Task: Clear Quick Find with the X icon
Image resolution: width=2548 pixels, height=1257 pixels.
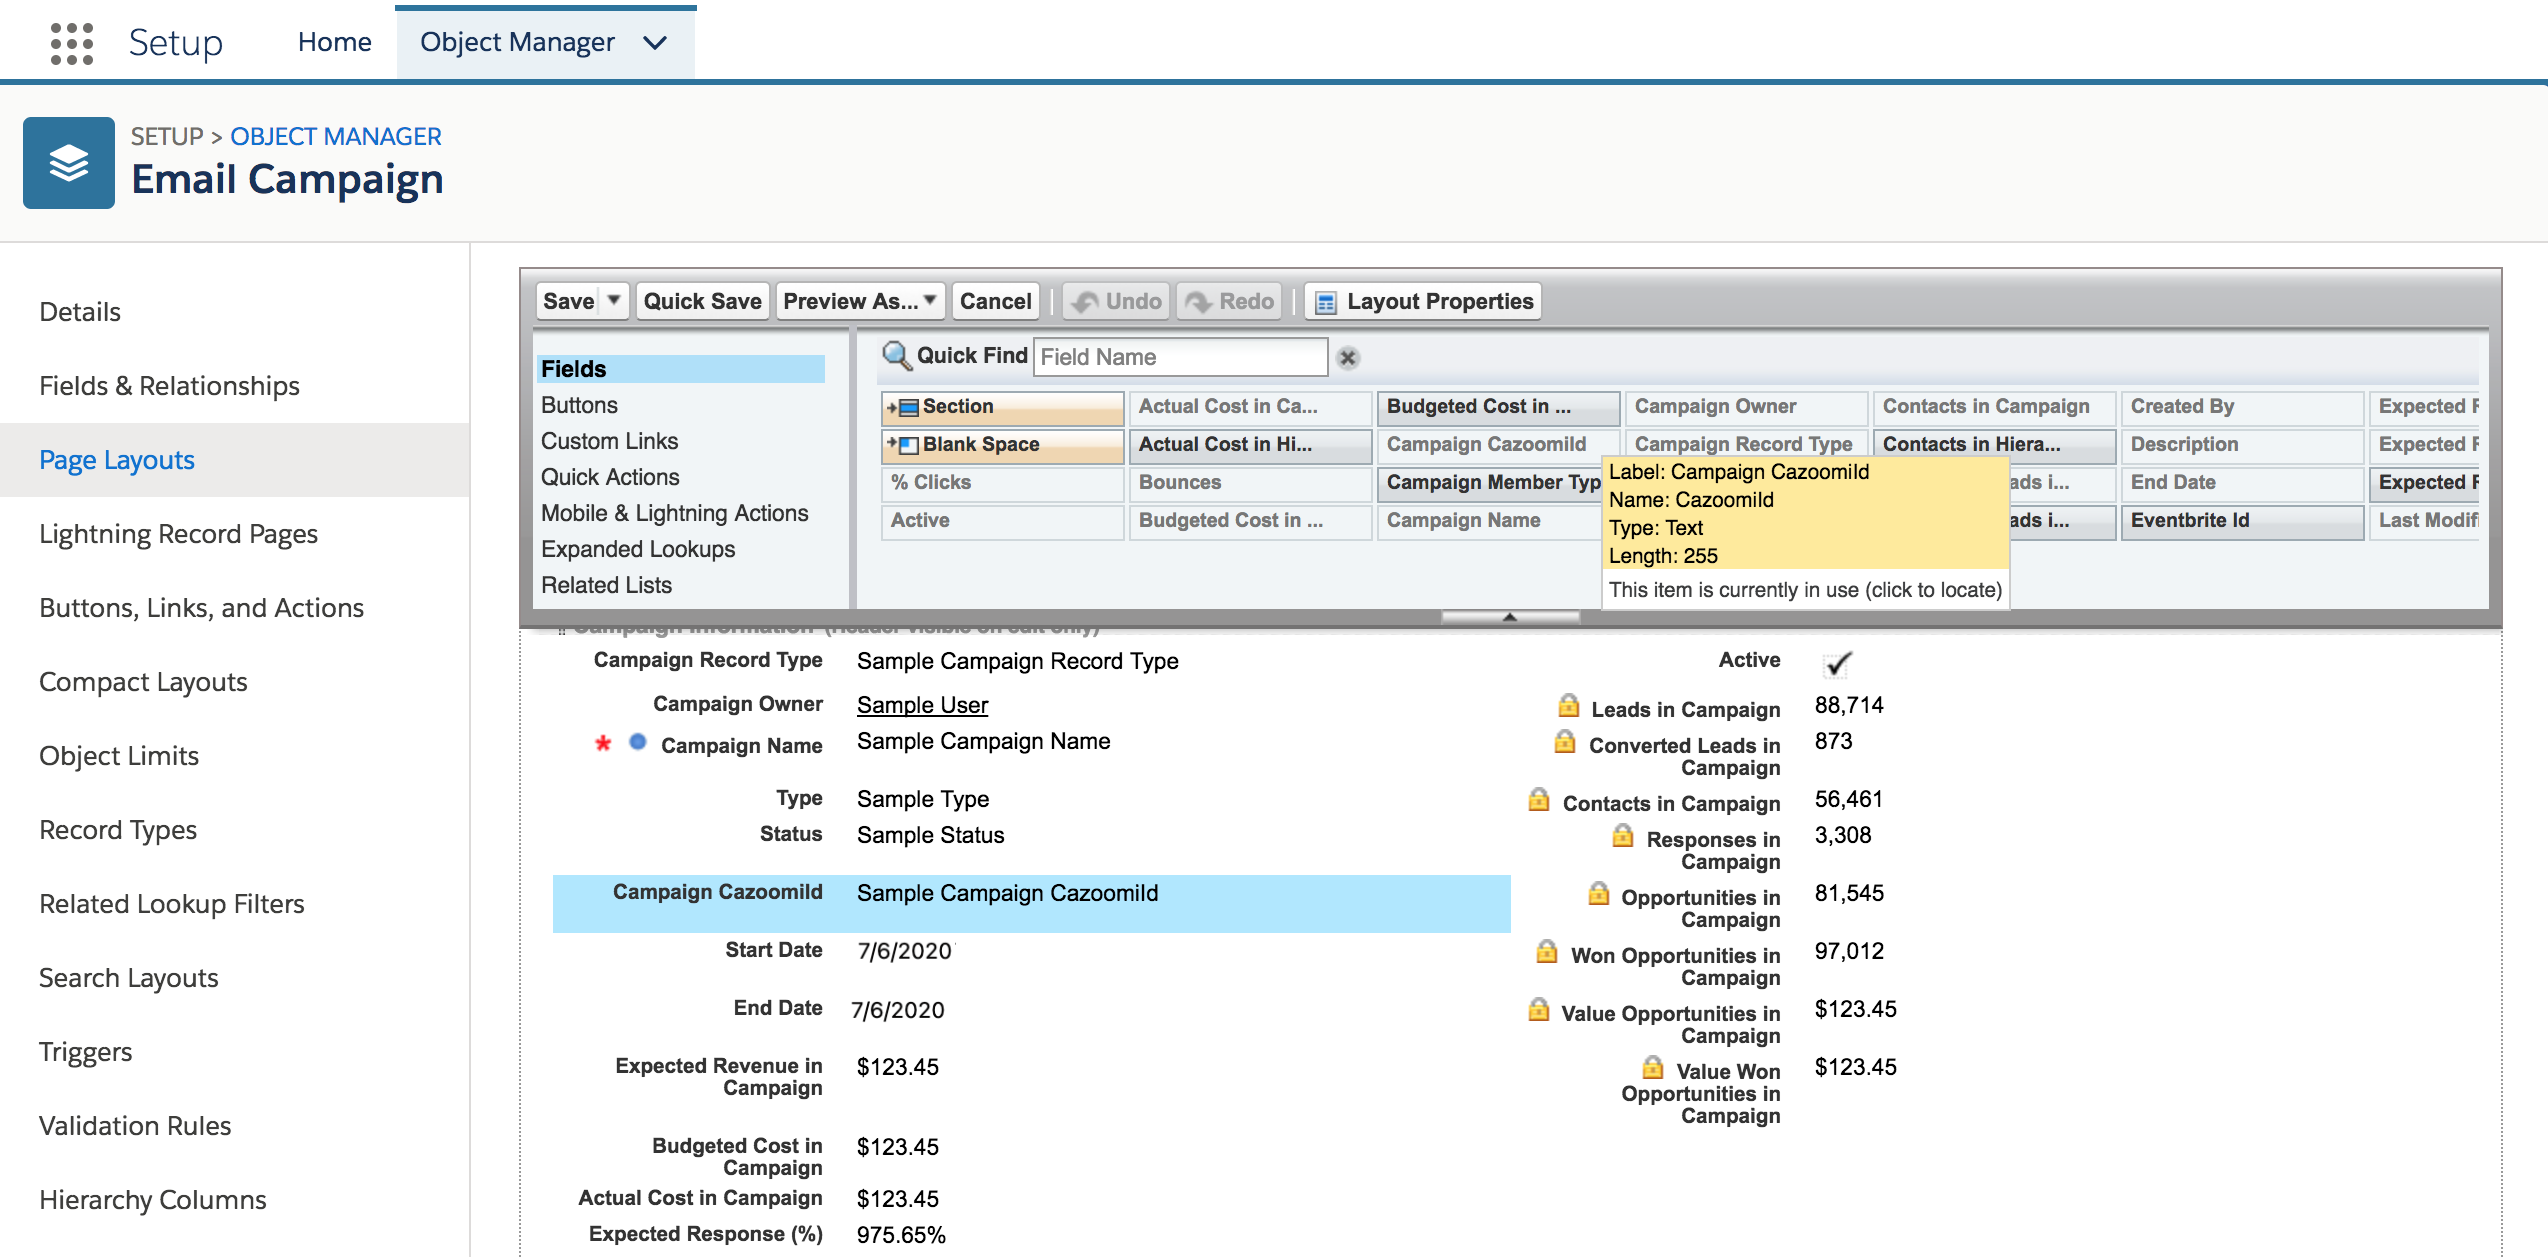Action: point(1348,358)
